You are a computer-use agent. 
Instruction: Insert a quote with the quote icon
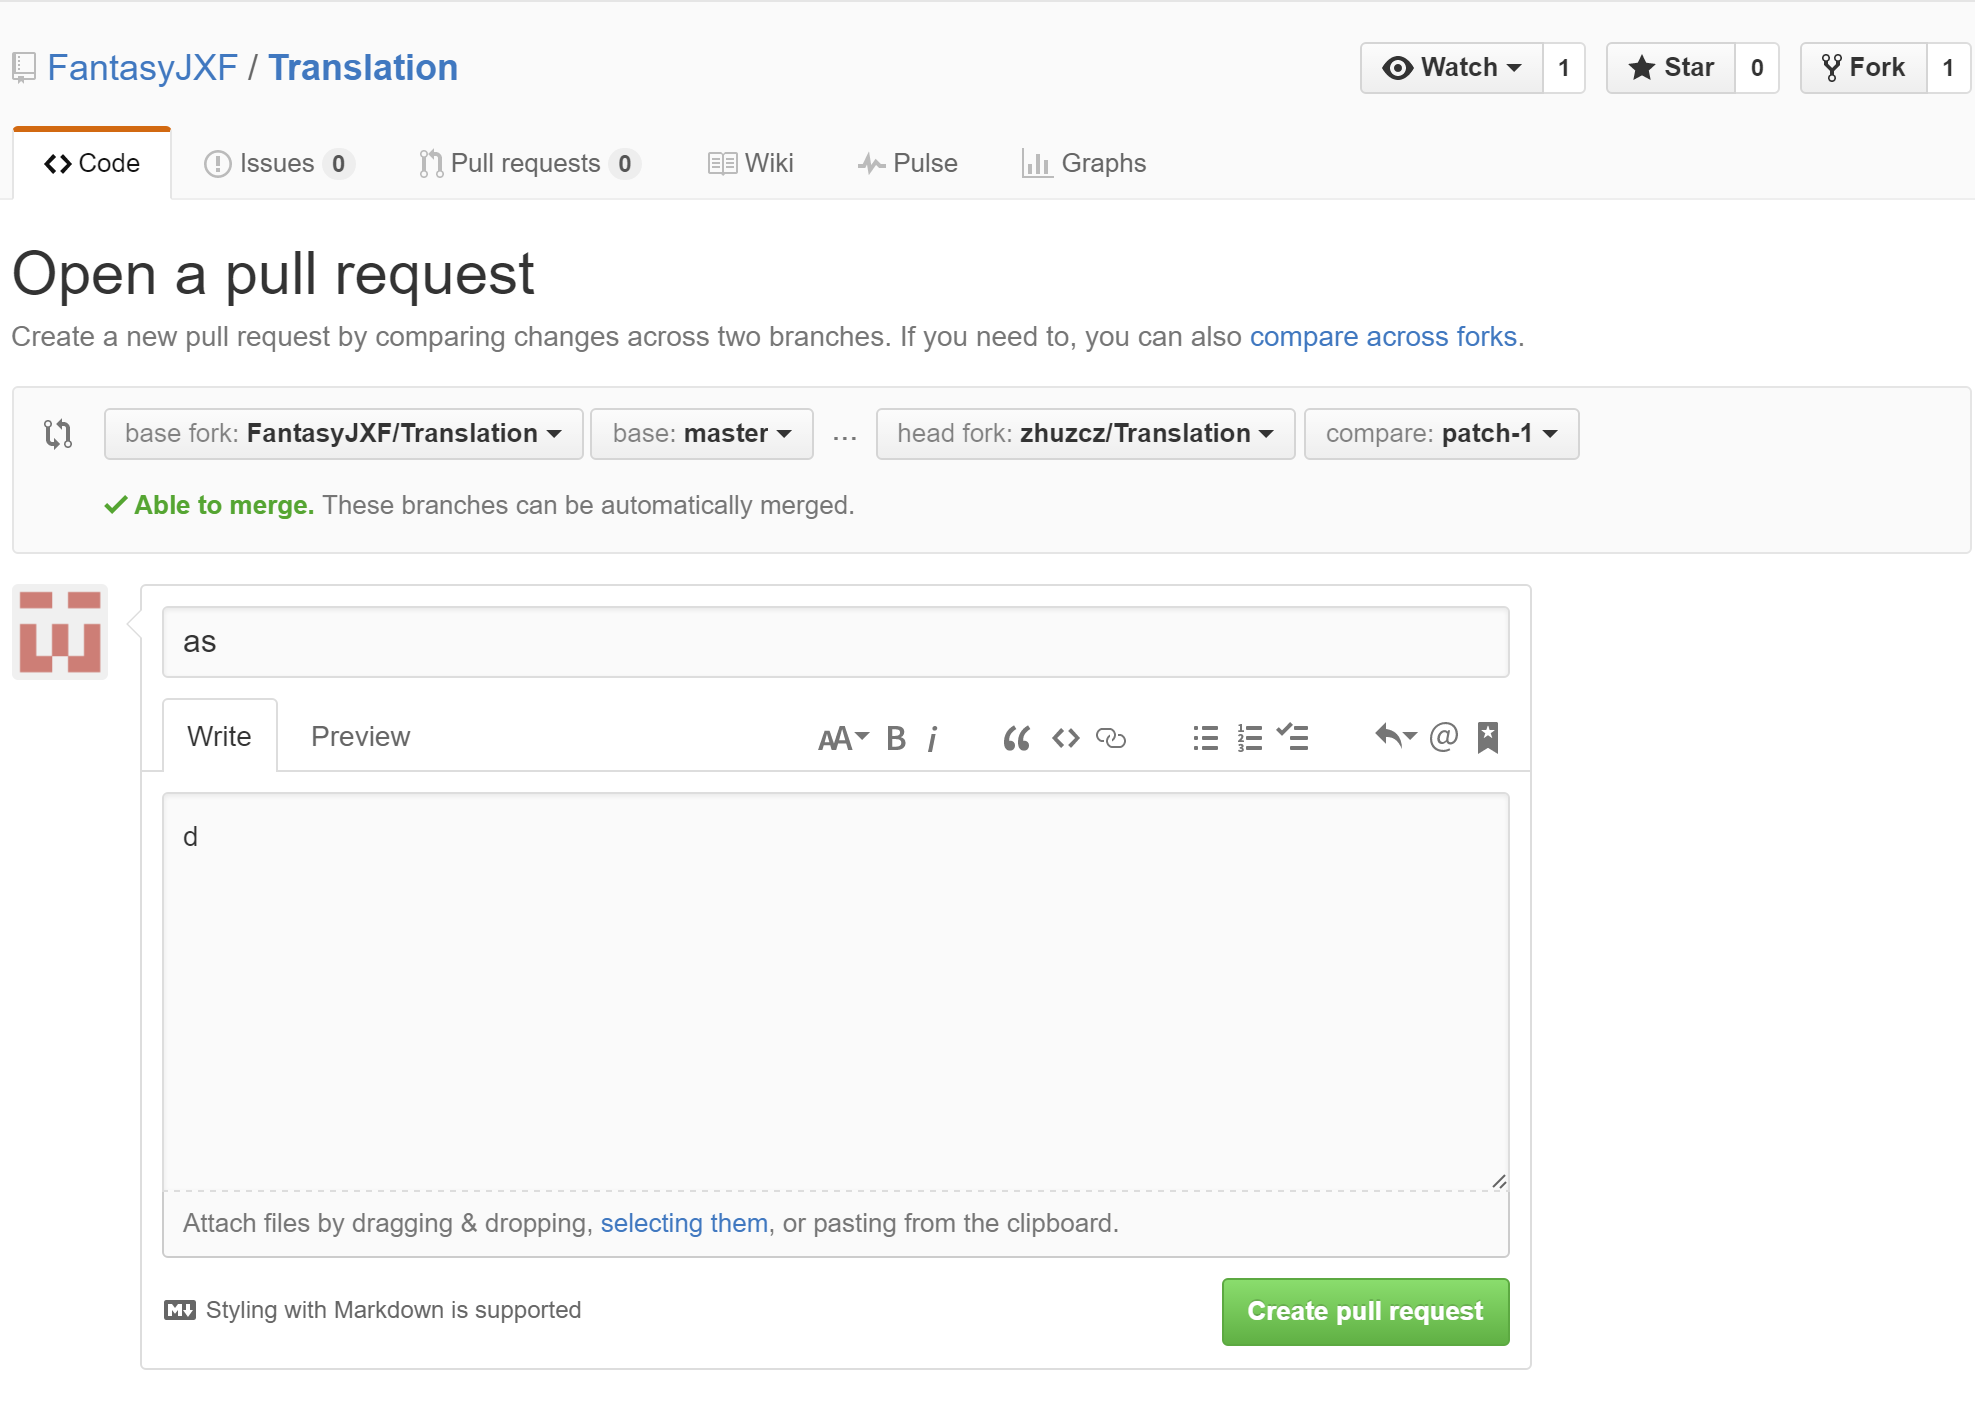coord(1016,738)
